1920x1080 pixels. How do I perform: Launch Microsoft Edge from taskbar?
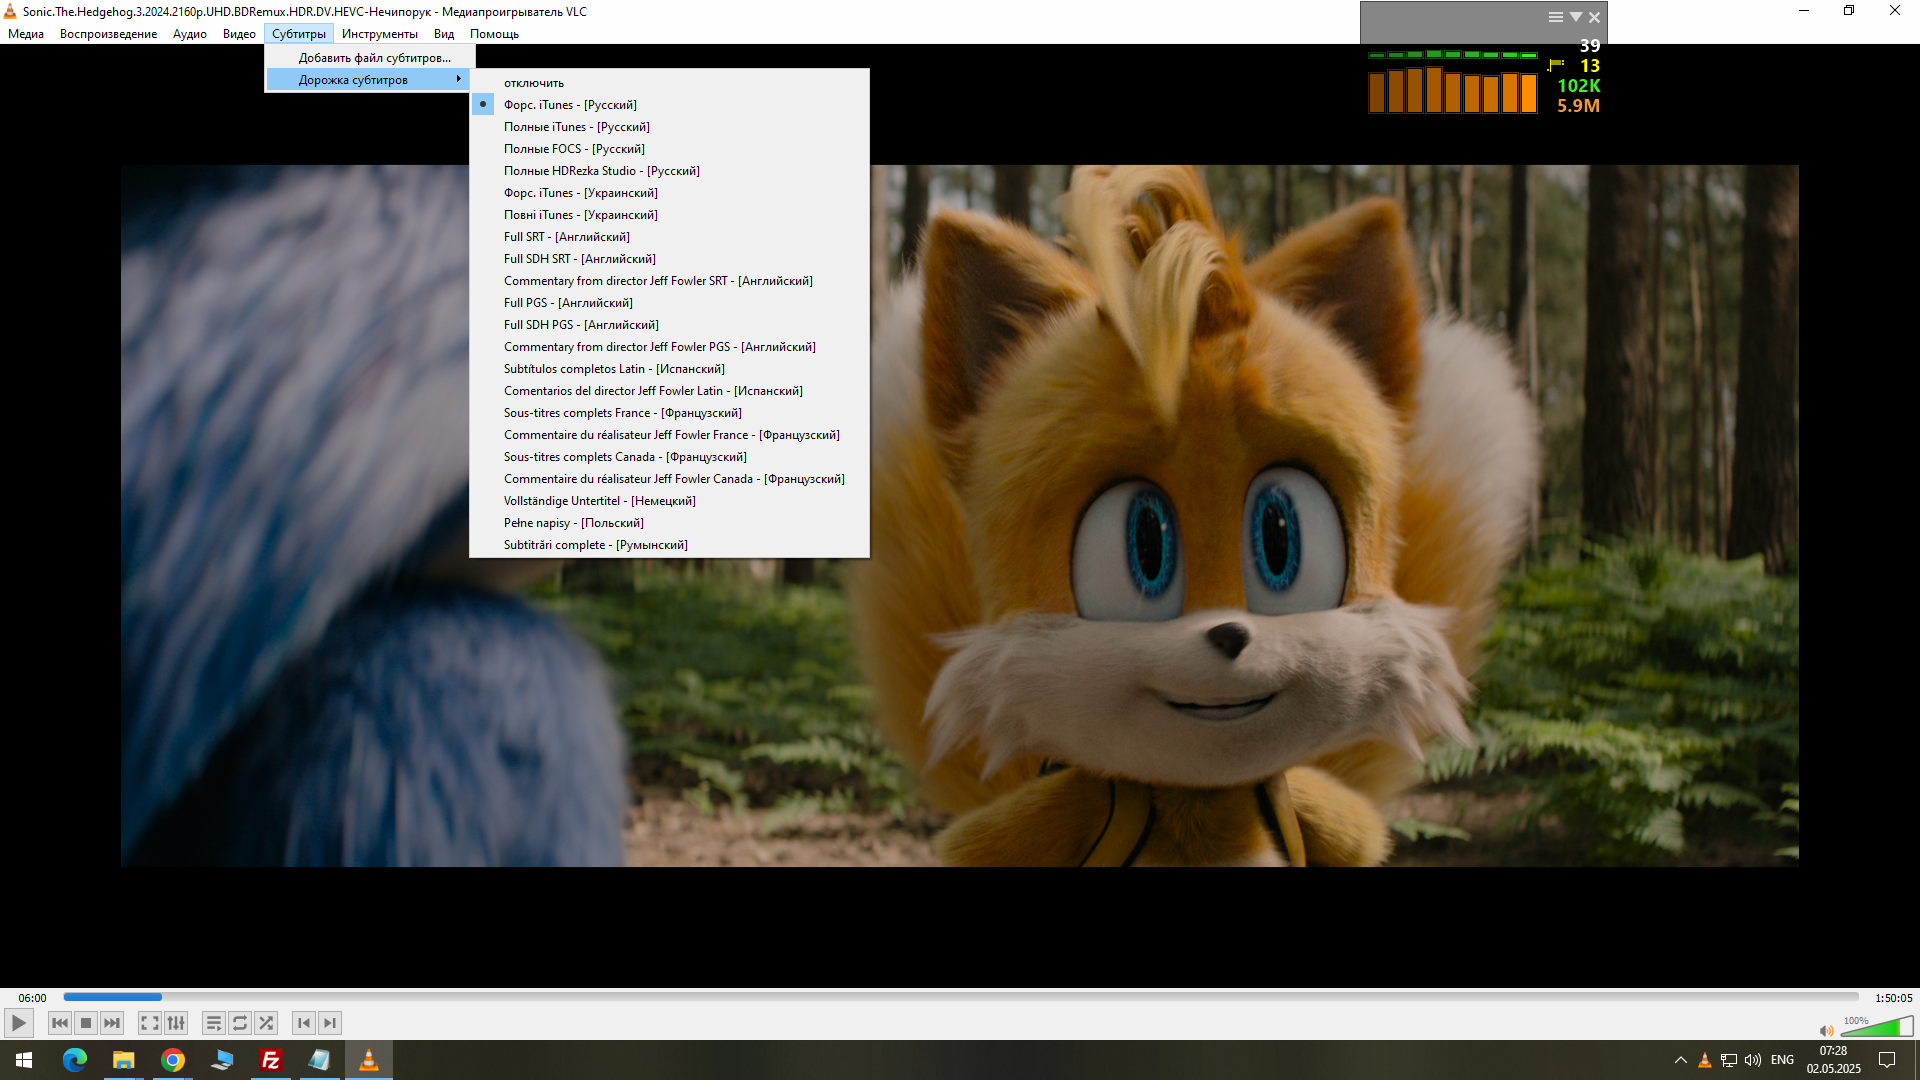point(75,1060)
